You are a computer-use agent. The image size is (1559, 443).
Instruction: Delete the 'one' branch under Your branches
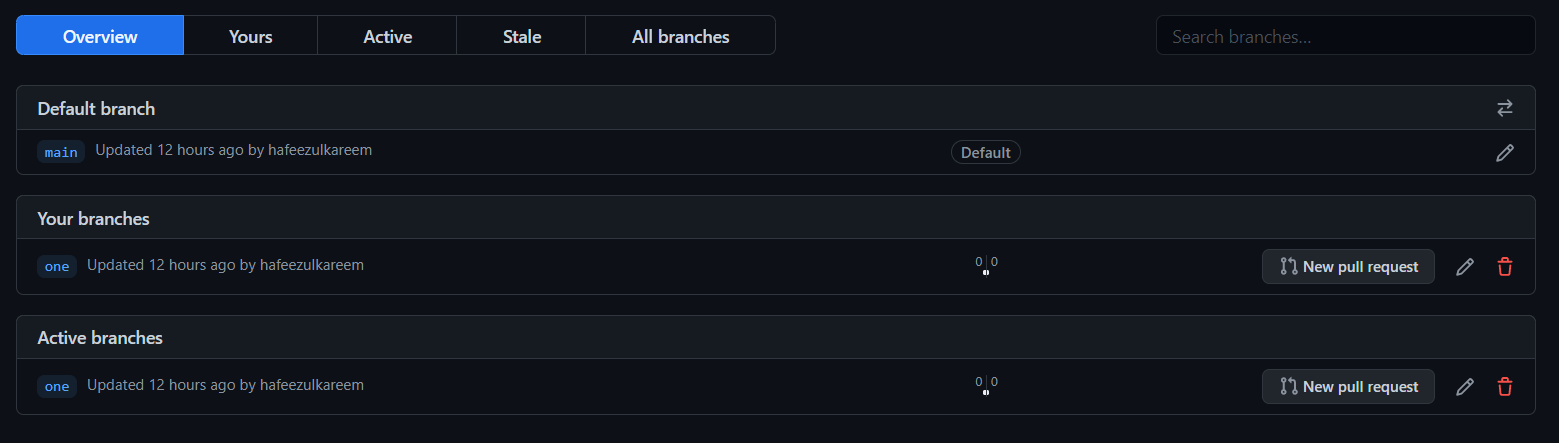[1504, 267]
